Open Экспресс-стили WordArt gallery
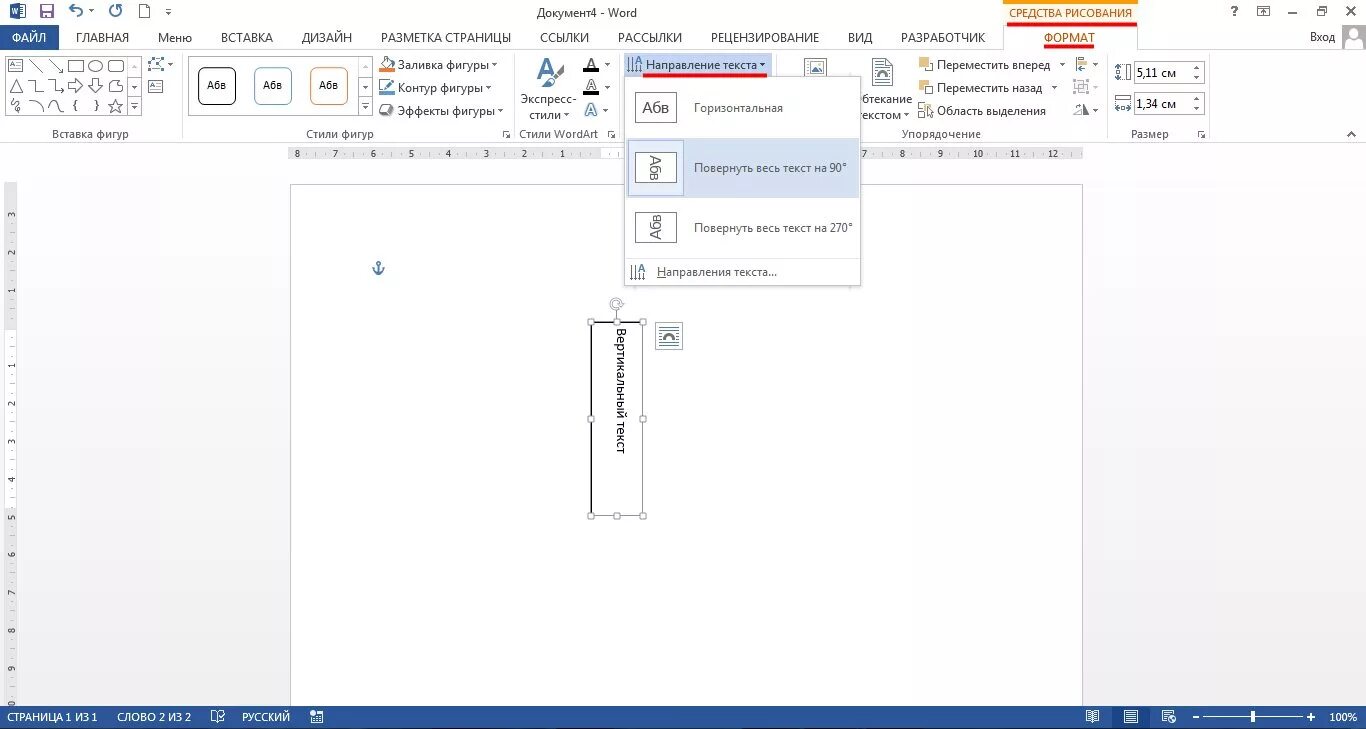 tap(548, 89)
